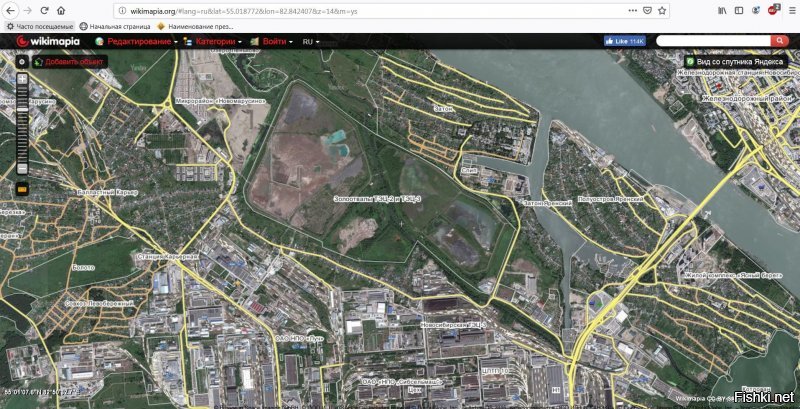This screenshot has width=800, height=409.
Task: Select 'Микрорайон «Новомарусино»' map label
Action: click(220, 101)
